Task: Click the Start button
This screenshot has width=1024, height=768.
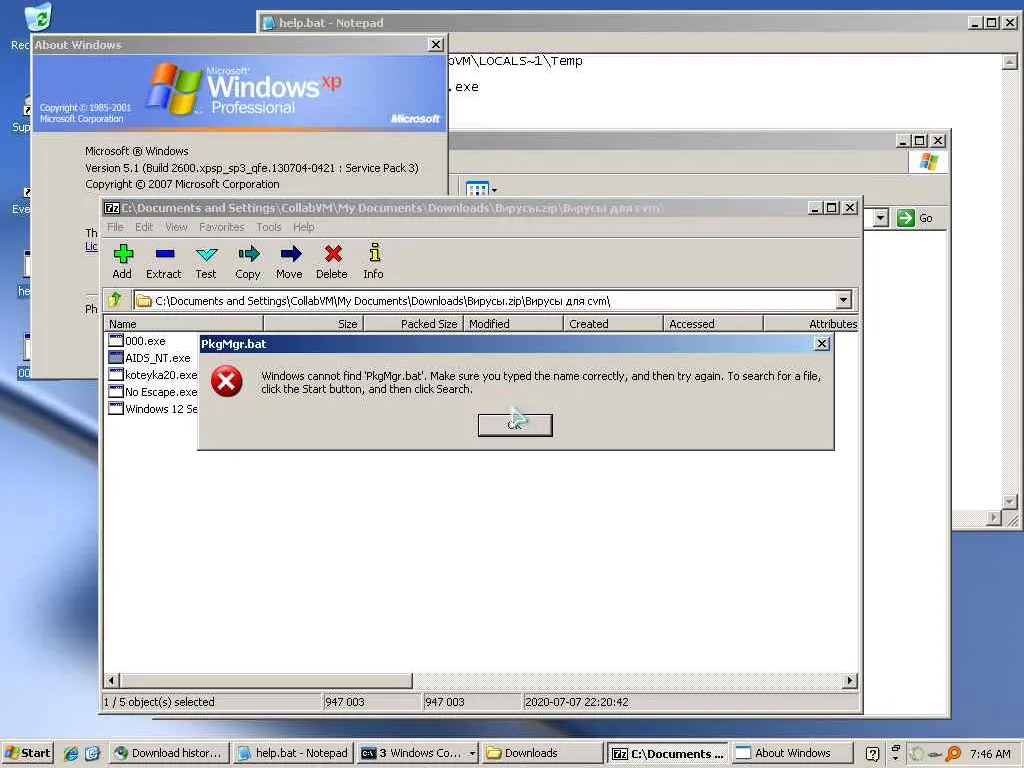Action: 27,753
